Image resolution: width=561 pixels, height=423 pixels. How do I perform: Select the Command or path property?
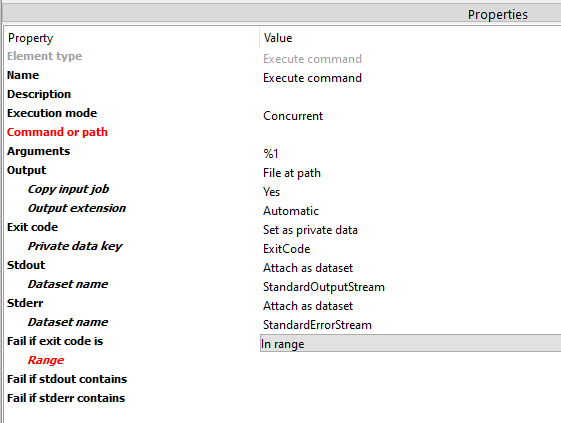point(57,132)
